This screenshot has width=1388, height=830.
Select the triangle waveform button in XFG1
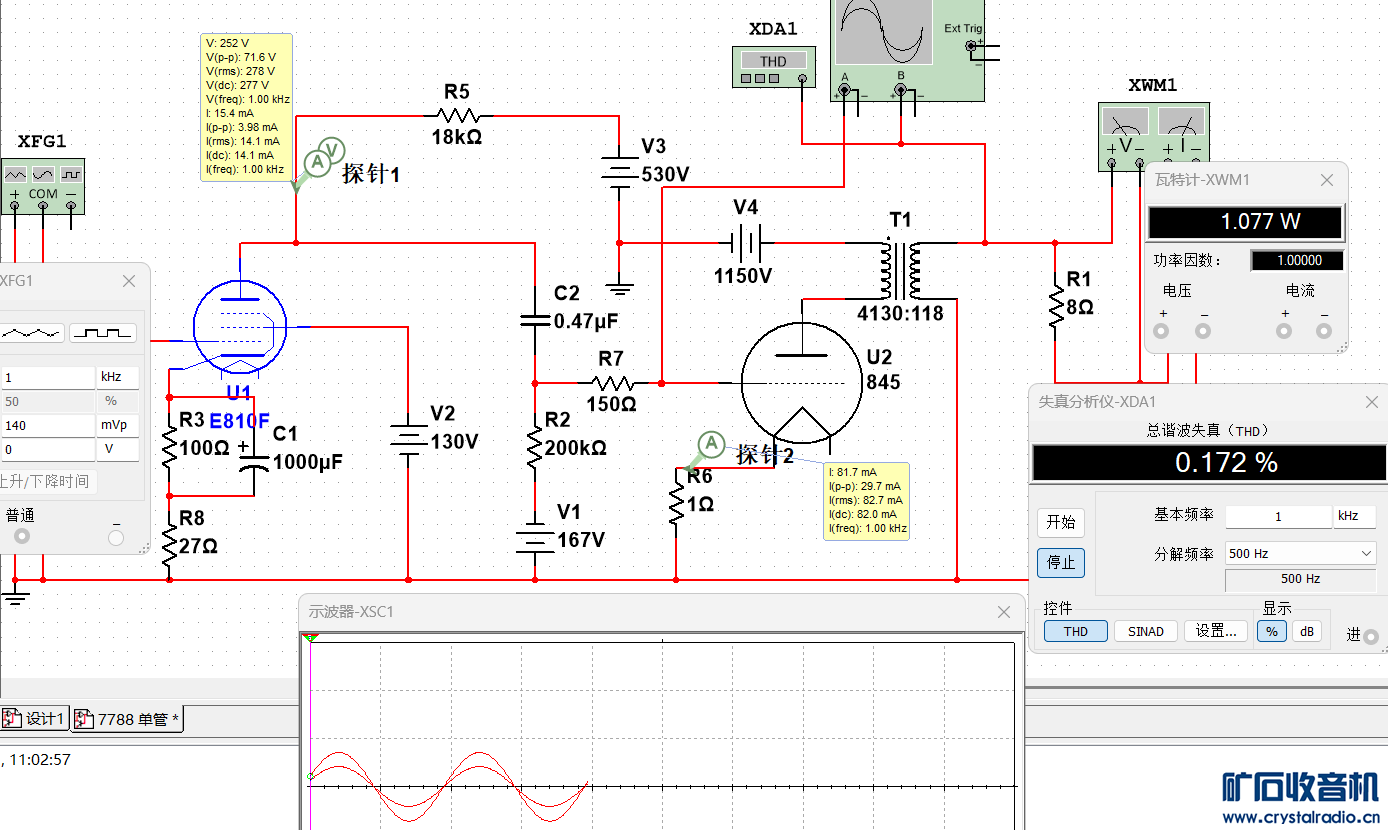32,332
